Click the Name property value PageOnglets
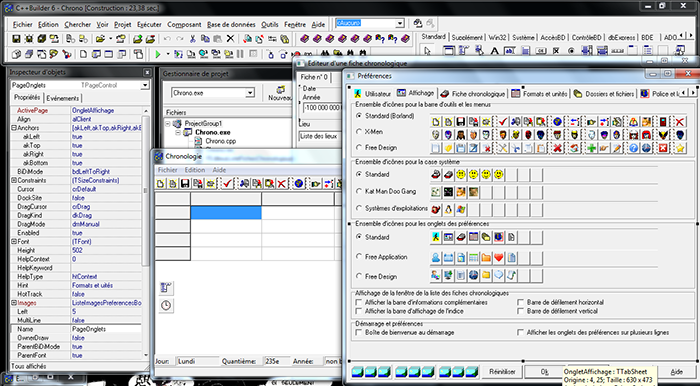 (106, 329)
